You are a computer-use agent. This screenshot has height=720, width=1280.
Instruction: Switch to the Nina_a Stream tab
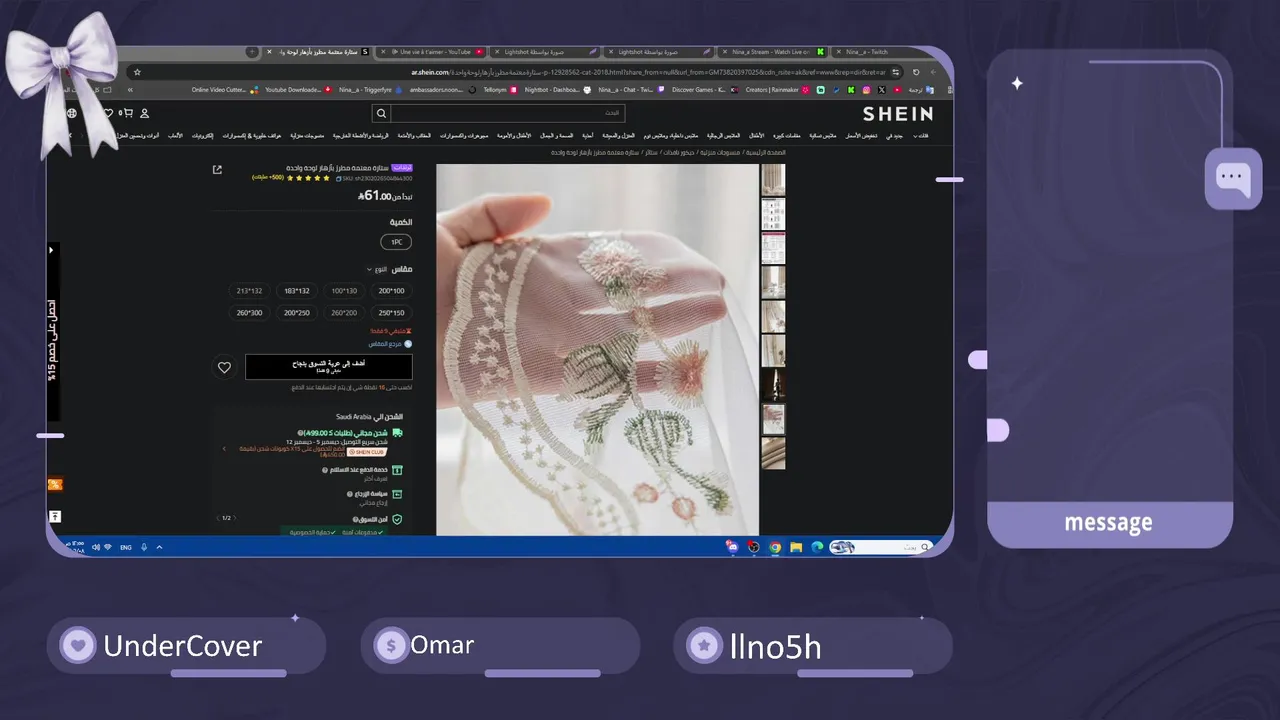pyautogui.click(x=770, y=52)
